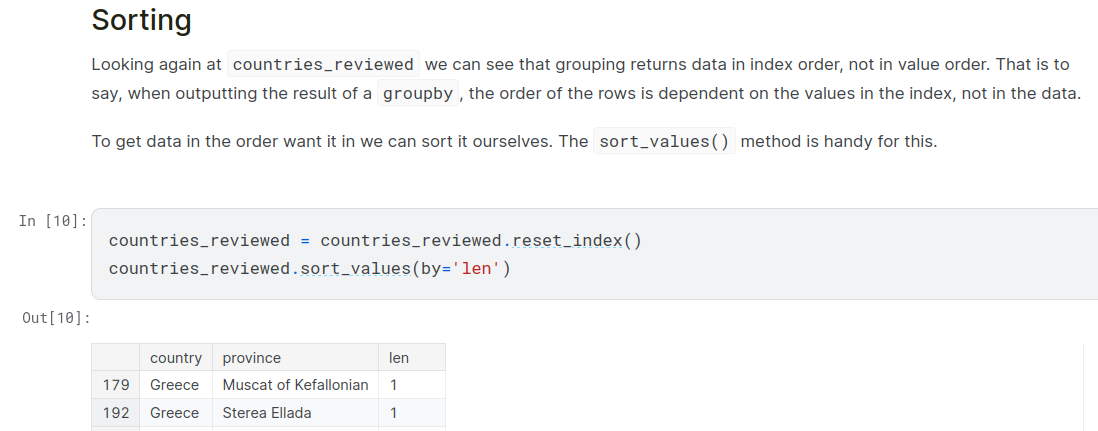Click the inline countries_reviewed code in the paragraph
This screenshot has height=431, width=1098.
[323, 64]
